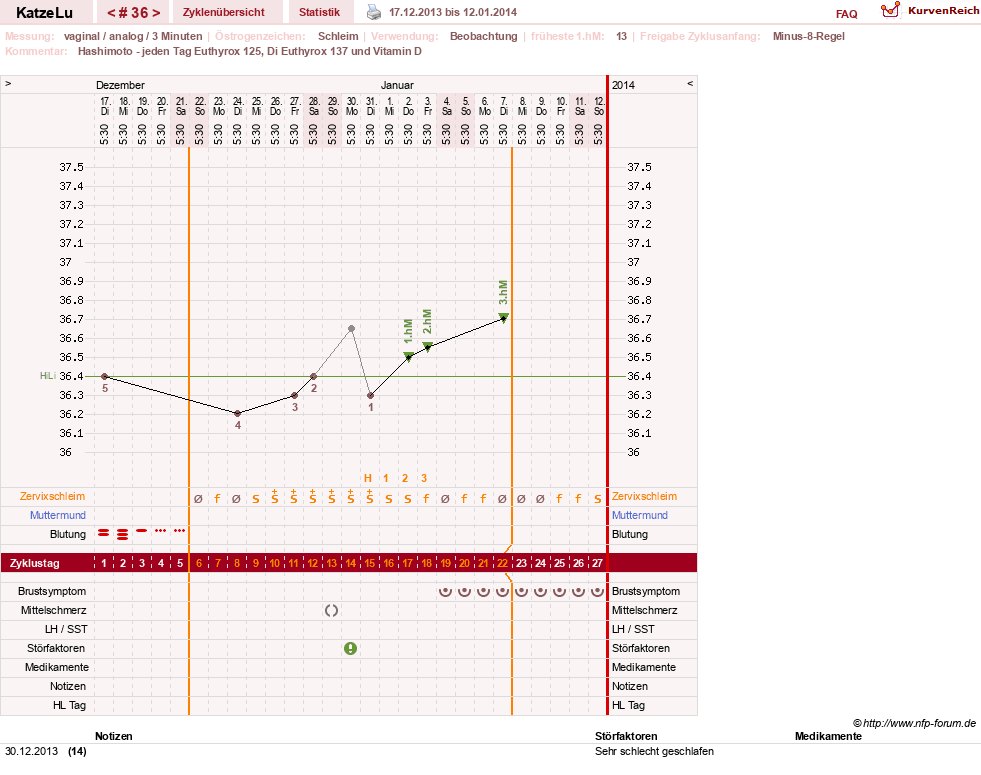Select cycle day 1 in Zyklustag bar

coord(104,563)
